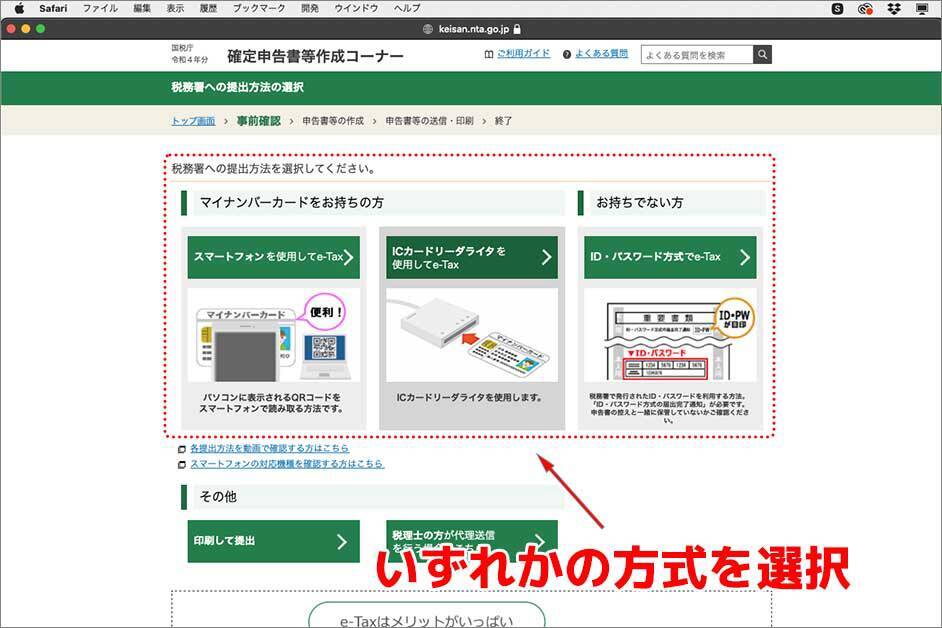Screen dimensions: 942x628
Task: Click the search magnifier icon button
Action: 762,55
